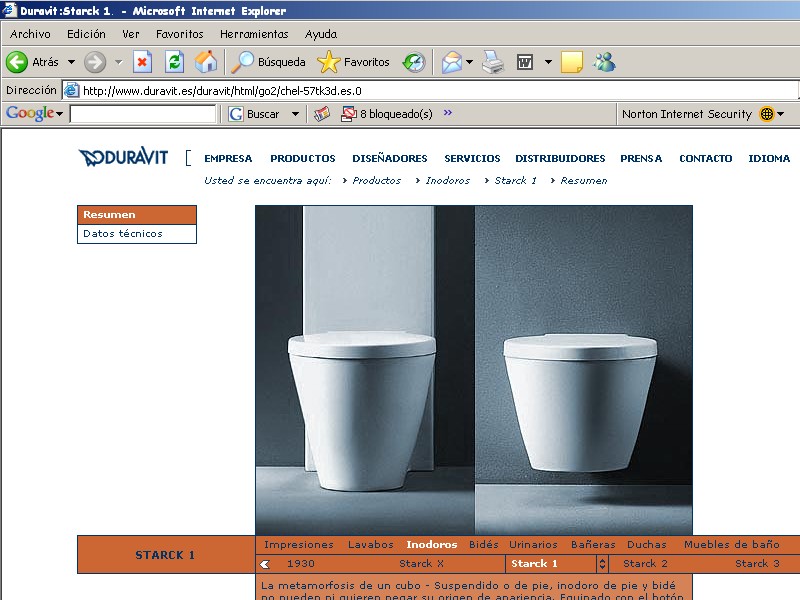Click the left arrow in the series bar
This screenshot has width=800, height=600.
(x=264, y=564)
